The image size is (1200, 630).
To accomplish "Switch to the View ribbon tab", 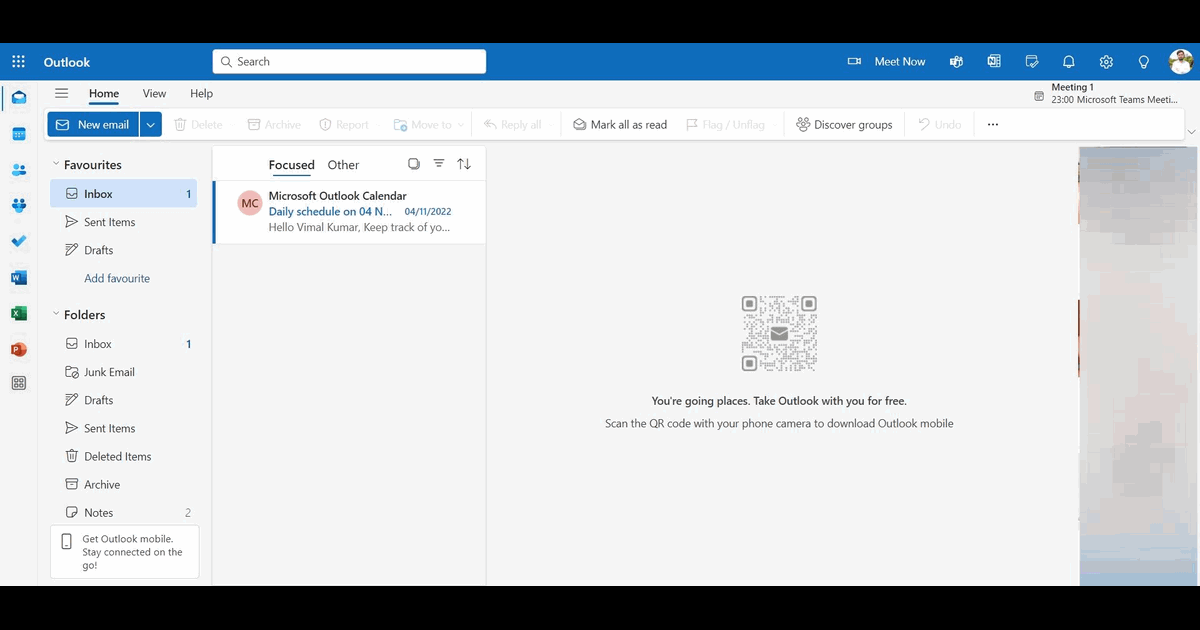I will [154, 94].
